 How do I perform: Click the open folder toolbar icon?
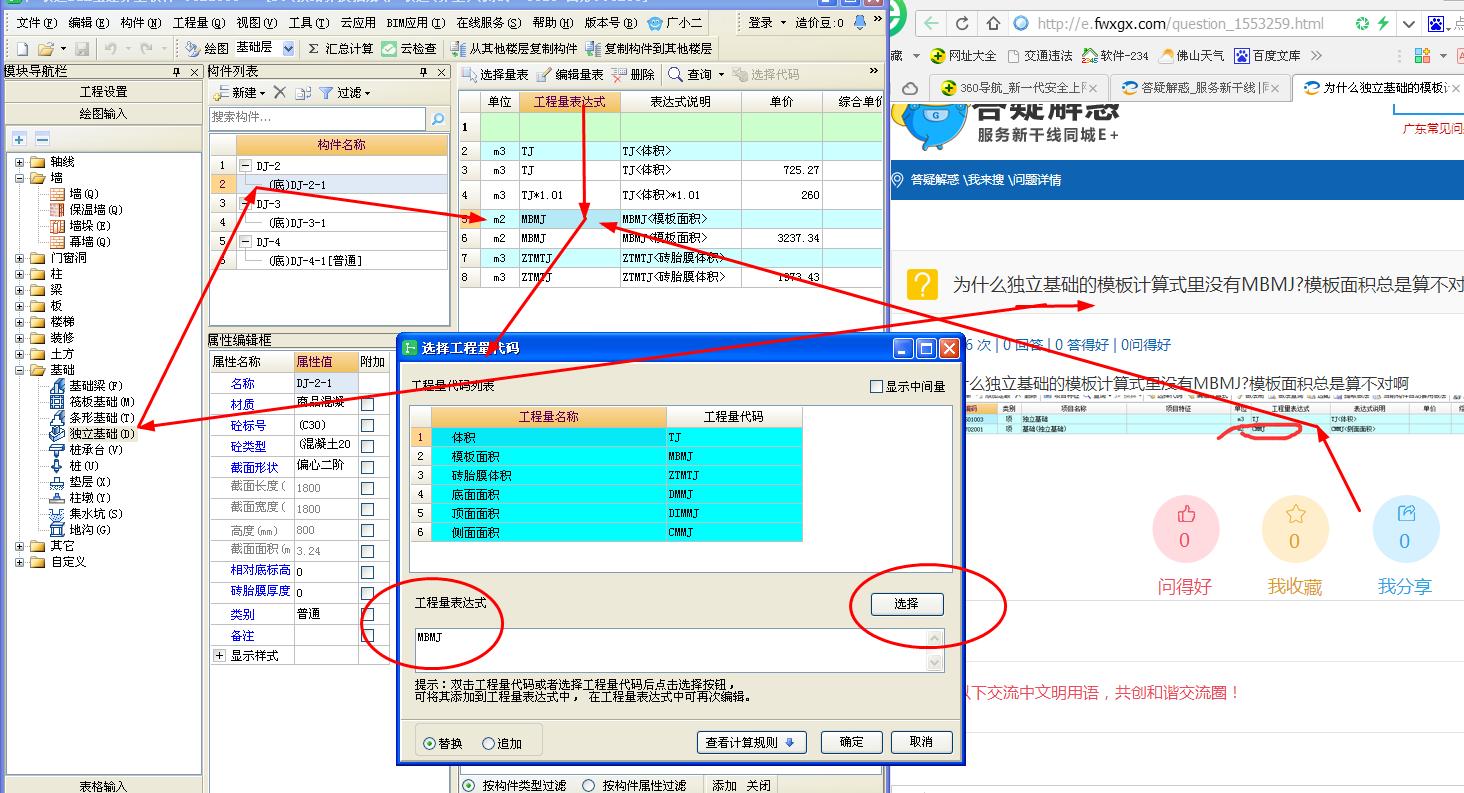tap(46, 48)
